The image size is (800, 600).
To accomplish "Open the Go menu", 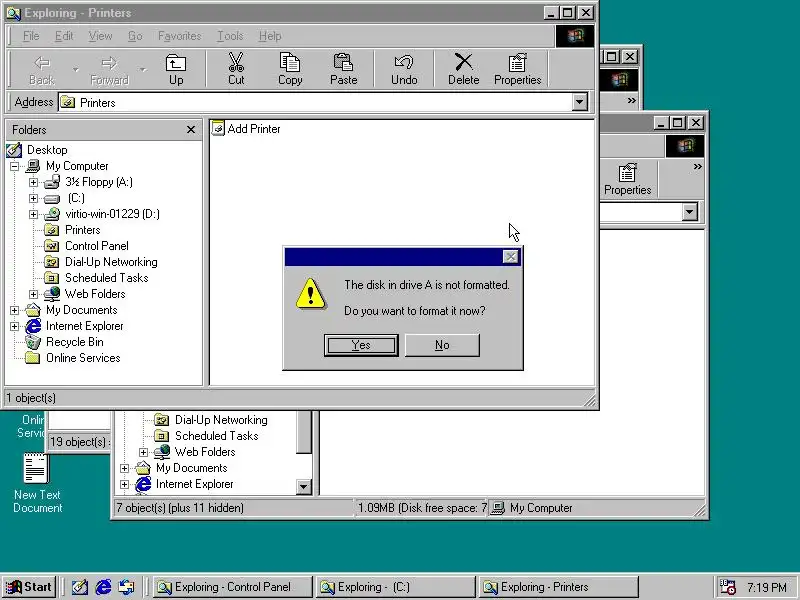I will (135, 36).
